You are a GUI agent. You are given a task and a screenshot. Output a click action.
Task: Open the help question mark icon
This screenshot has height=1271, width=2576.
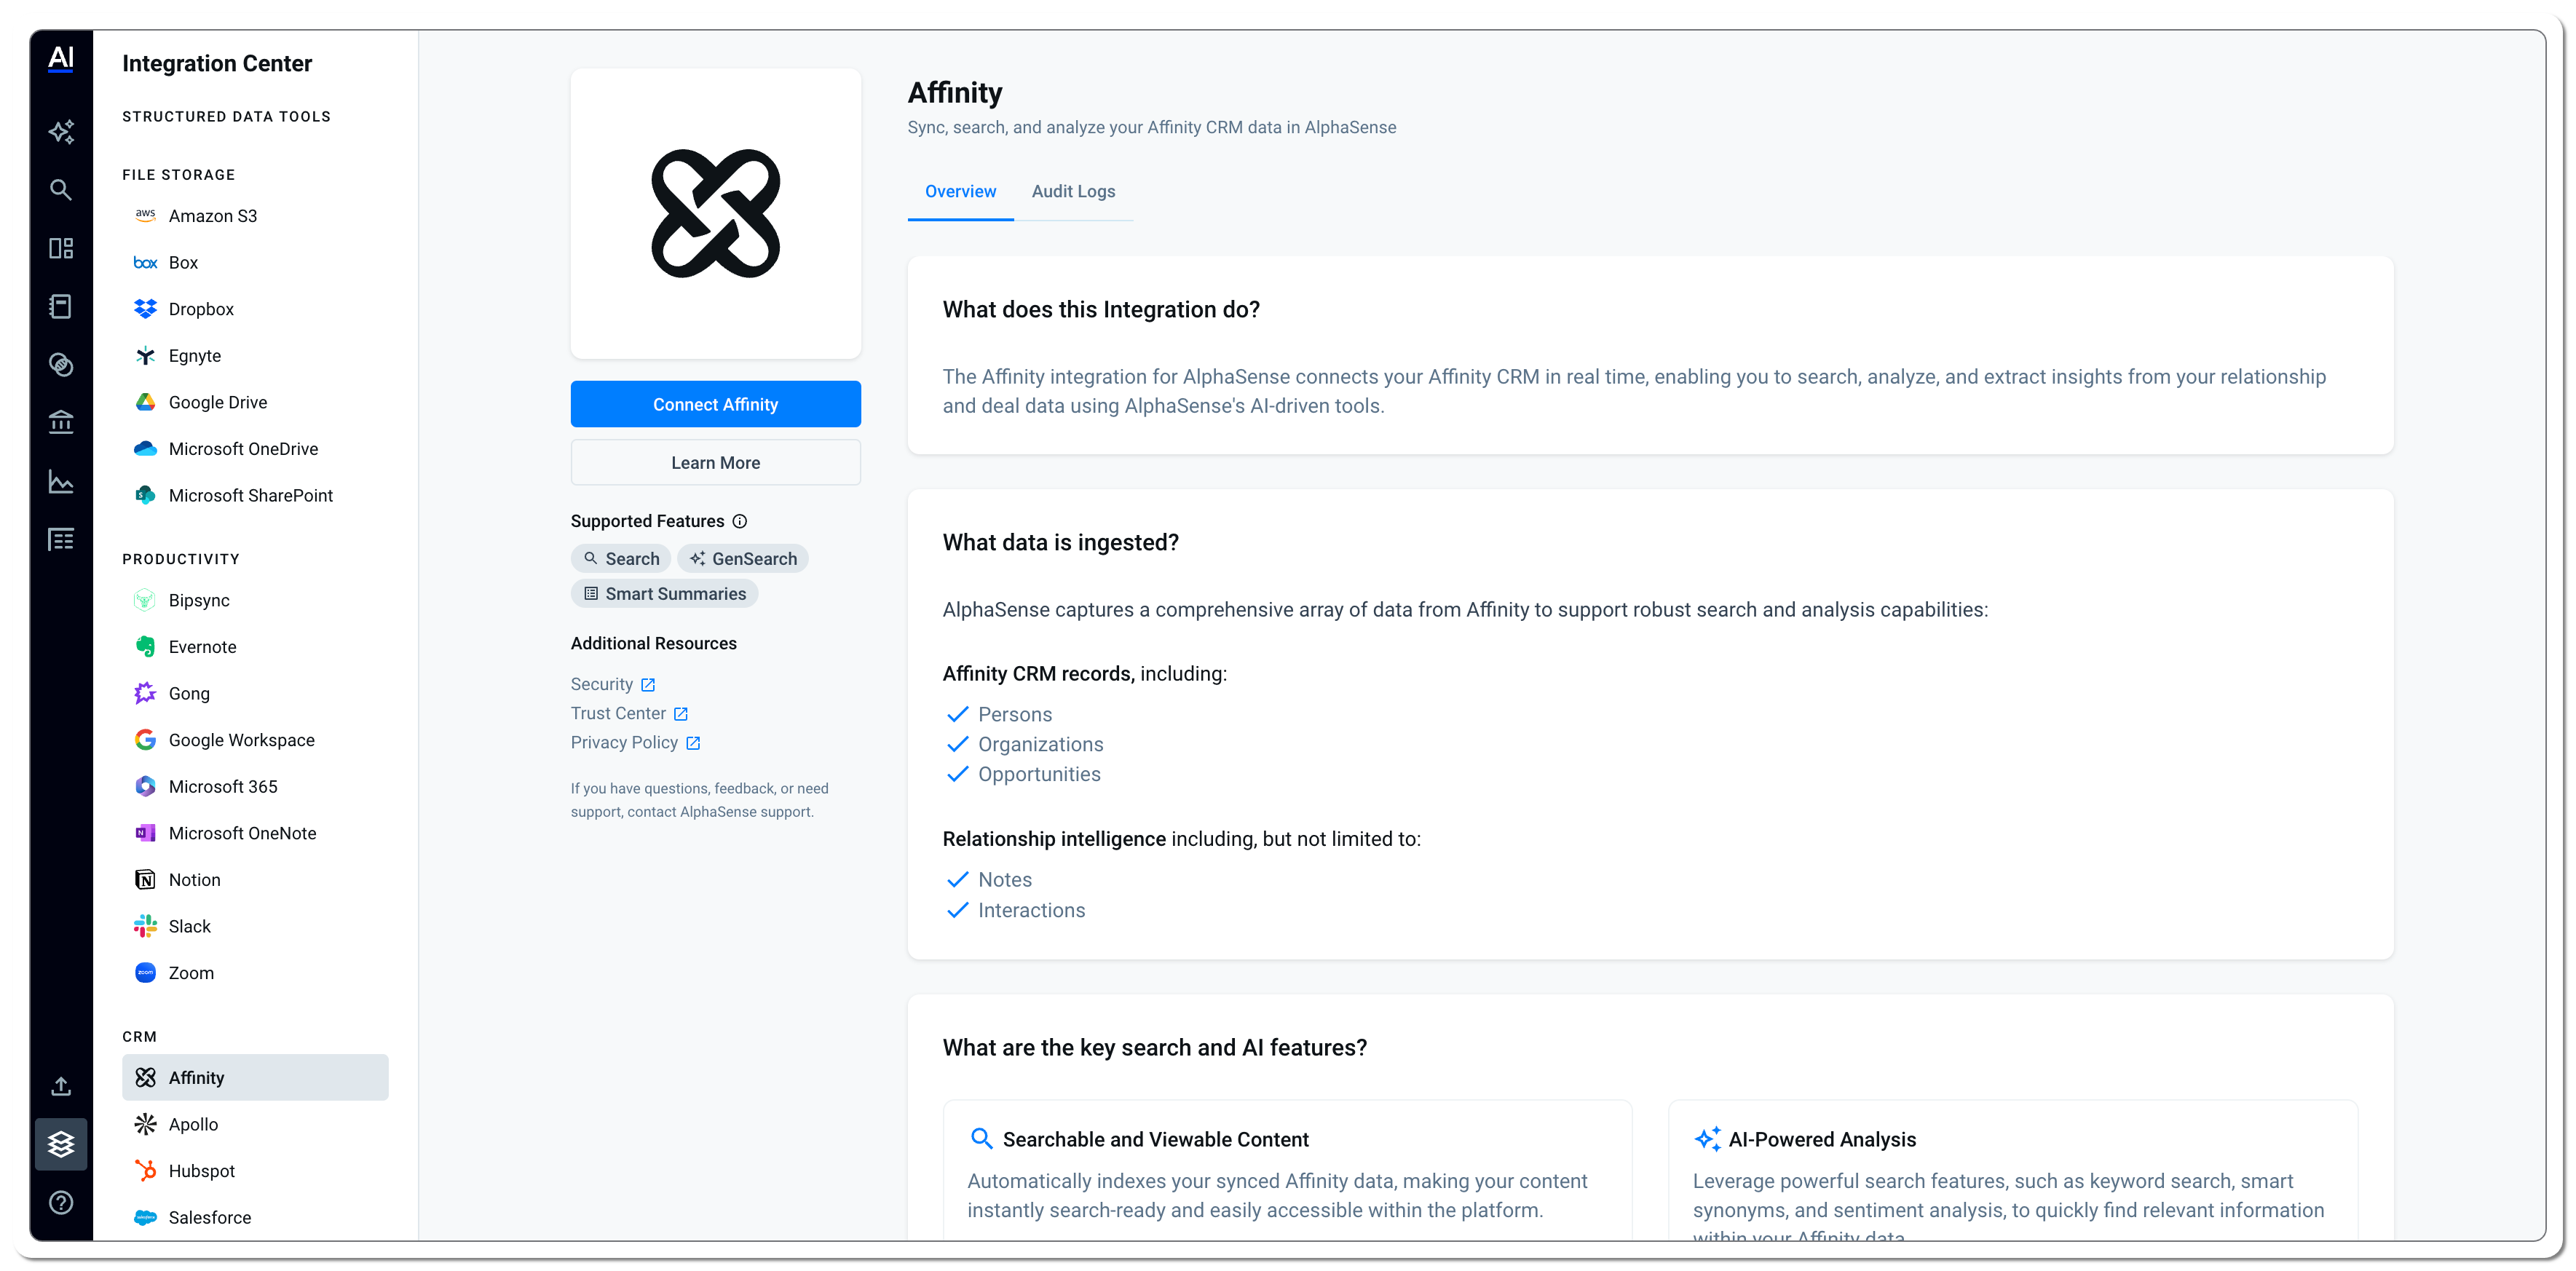tap(61, 1202)
